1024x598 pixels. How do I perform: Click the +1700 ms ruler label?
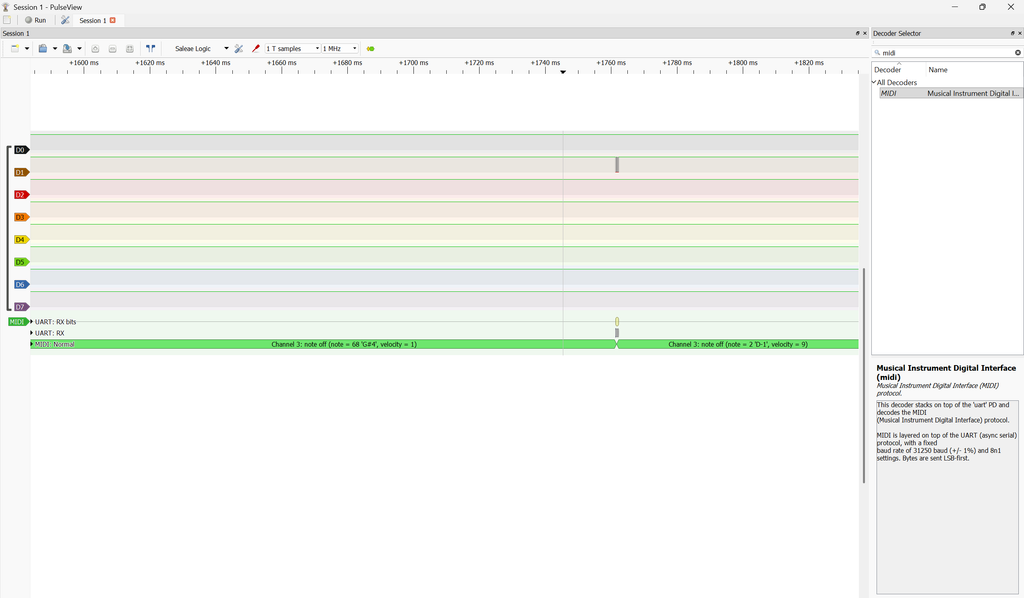pyautogui.click(x=413, y=63)
